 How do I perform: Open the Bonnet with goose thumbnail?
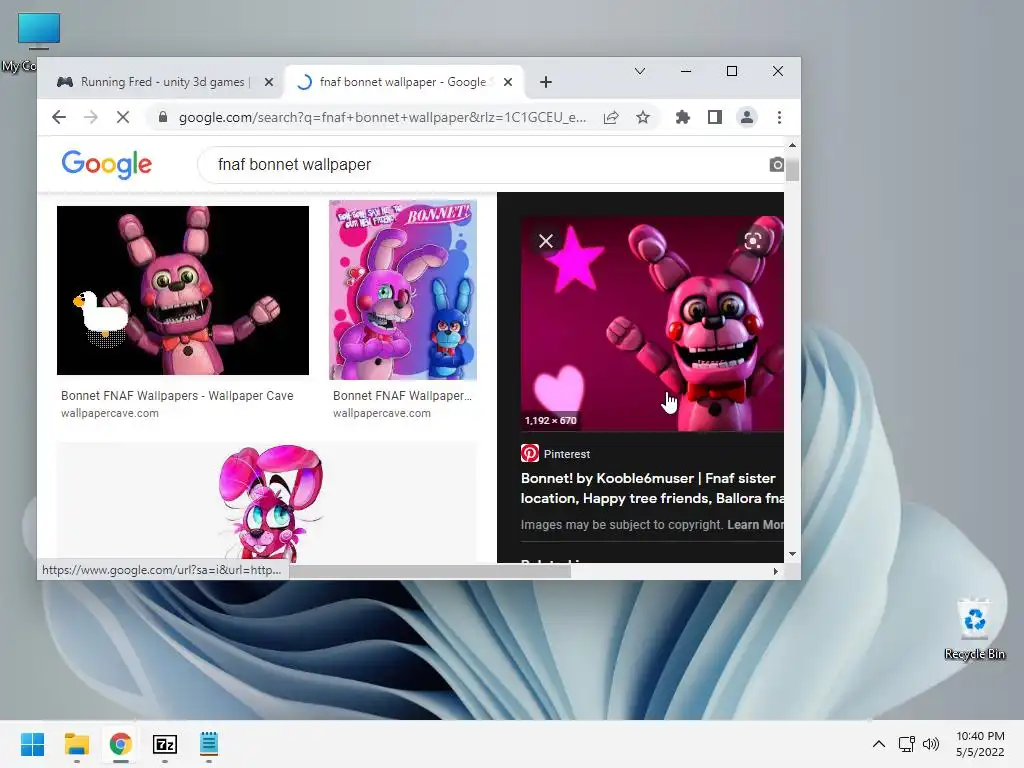183,291
